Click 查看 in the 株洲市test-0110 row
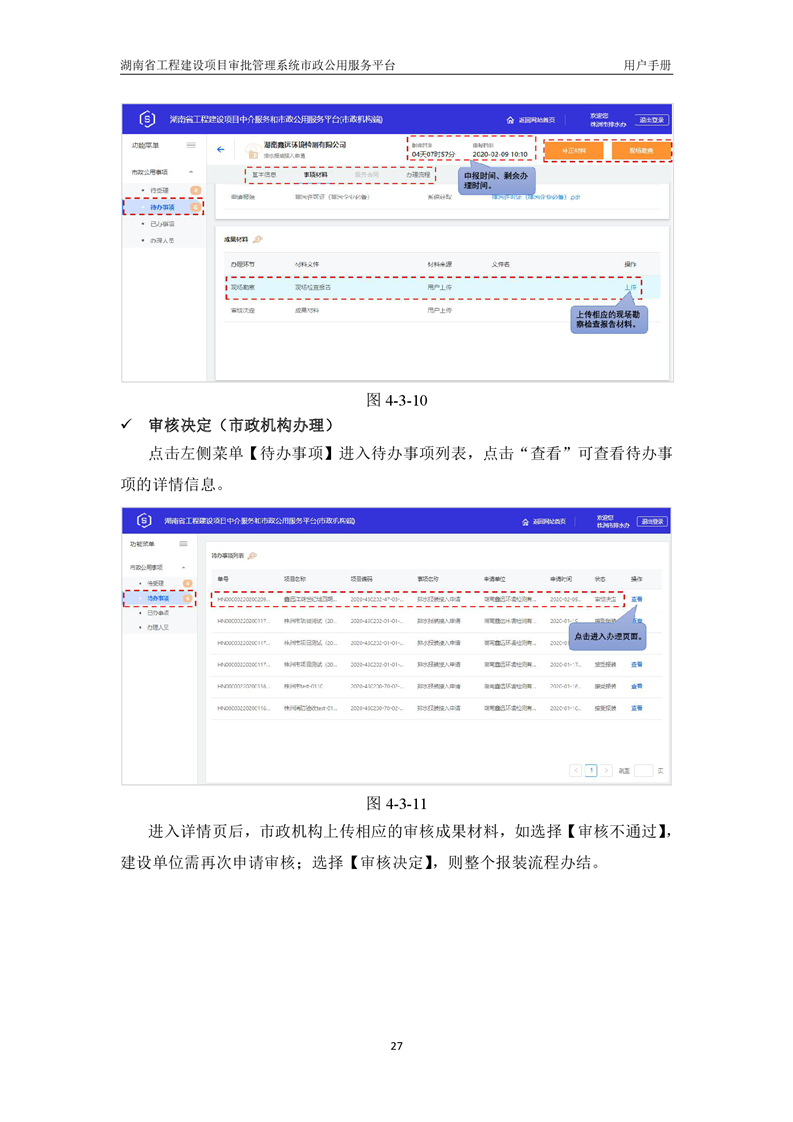This screenshot has height=1122, width=793. (636, 686)
